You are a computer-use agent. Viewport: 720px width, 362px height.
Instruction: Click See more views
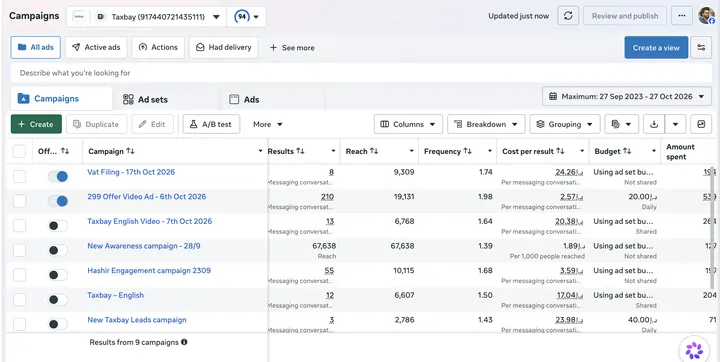tap(292, 47)
